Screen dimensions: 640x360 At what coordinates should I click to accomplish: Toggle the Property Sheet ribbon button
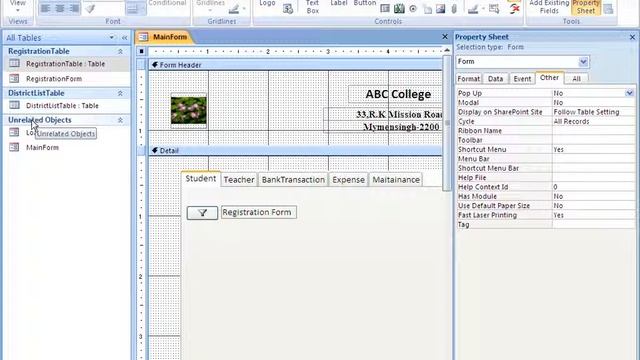pyautogui.click(x=586, y=7)
